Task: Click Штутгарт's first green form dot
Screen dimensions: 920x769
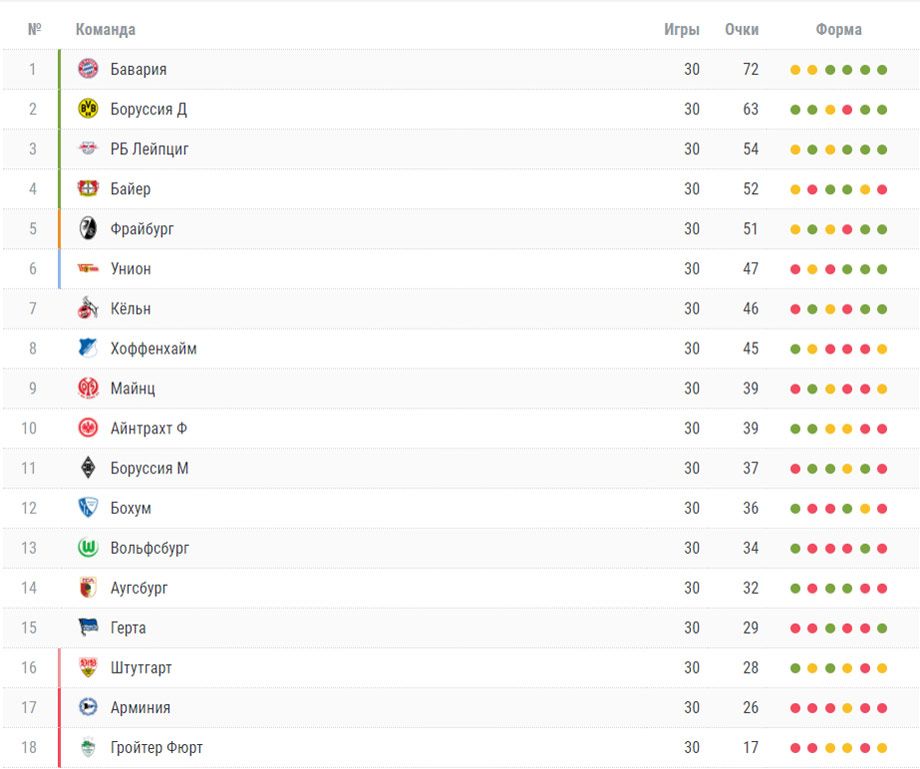Action: point(795,668)
